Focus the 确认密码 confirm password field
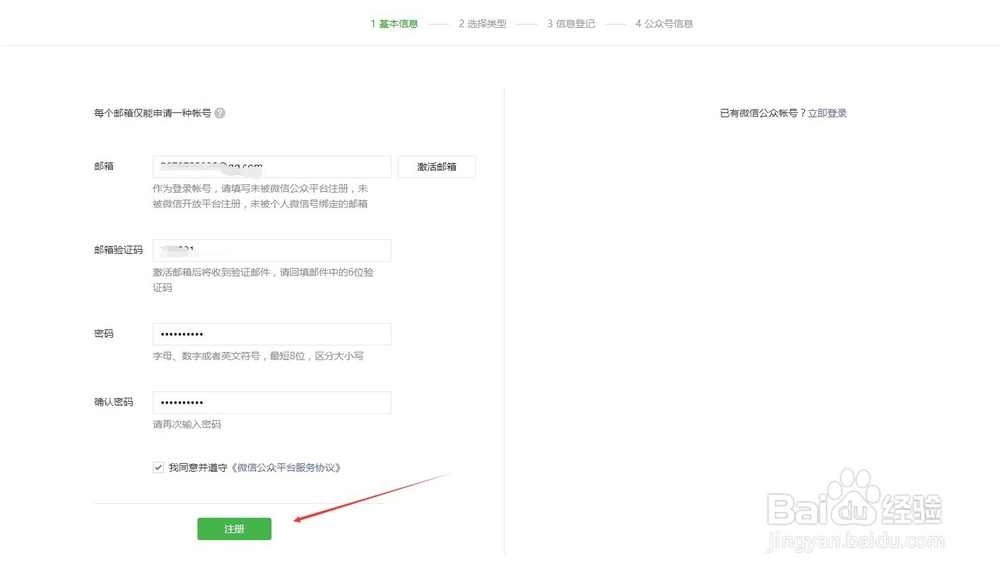Screen dimensions: 1000x575 point(272,402)
